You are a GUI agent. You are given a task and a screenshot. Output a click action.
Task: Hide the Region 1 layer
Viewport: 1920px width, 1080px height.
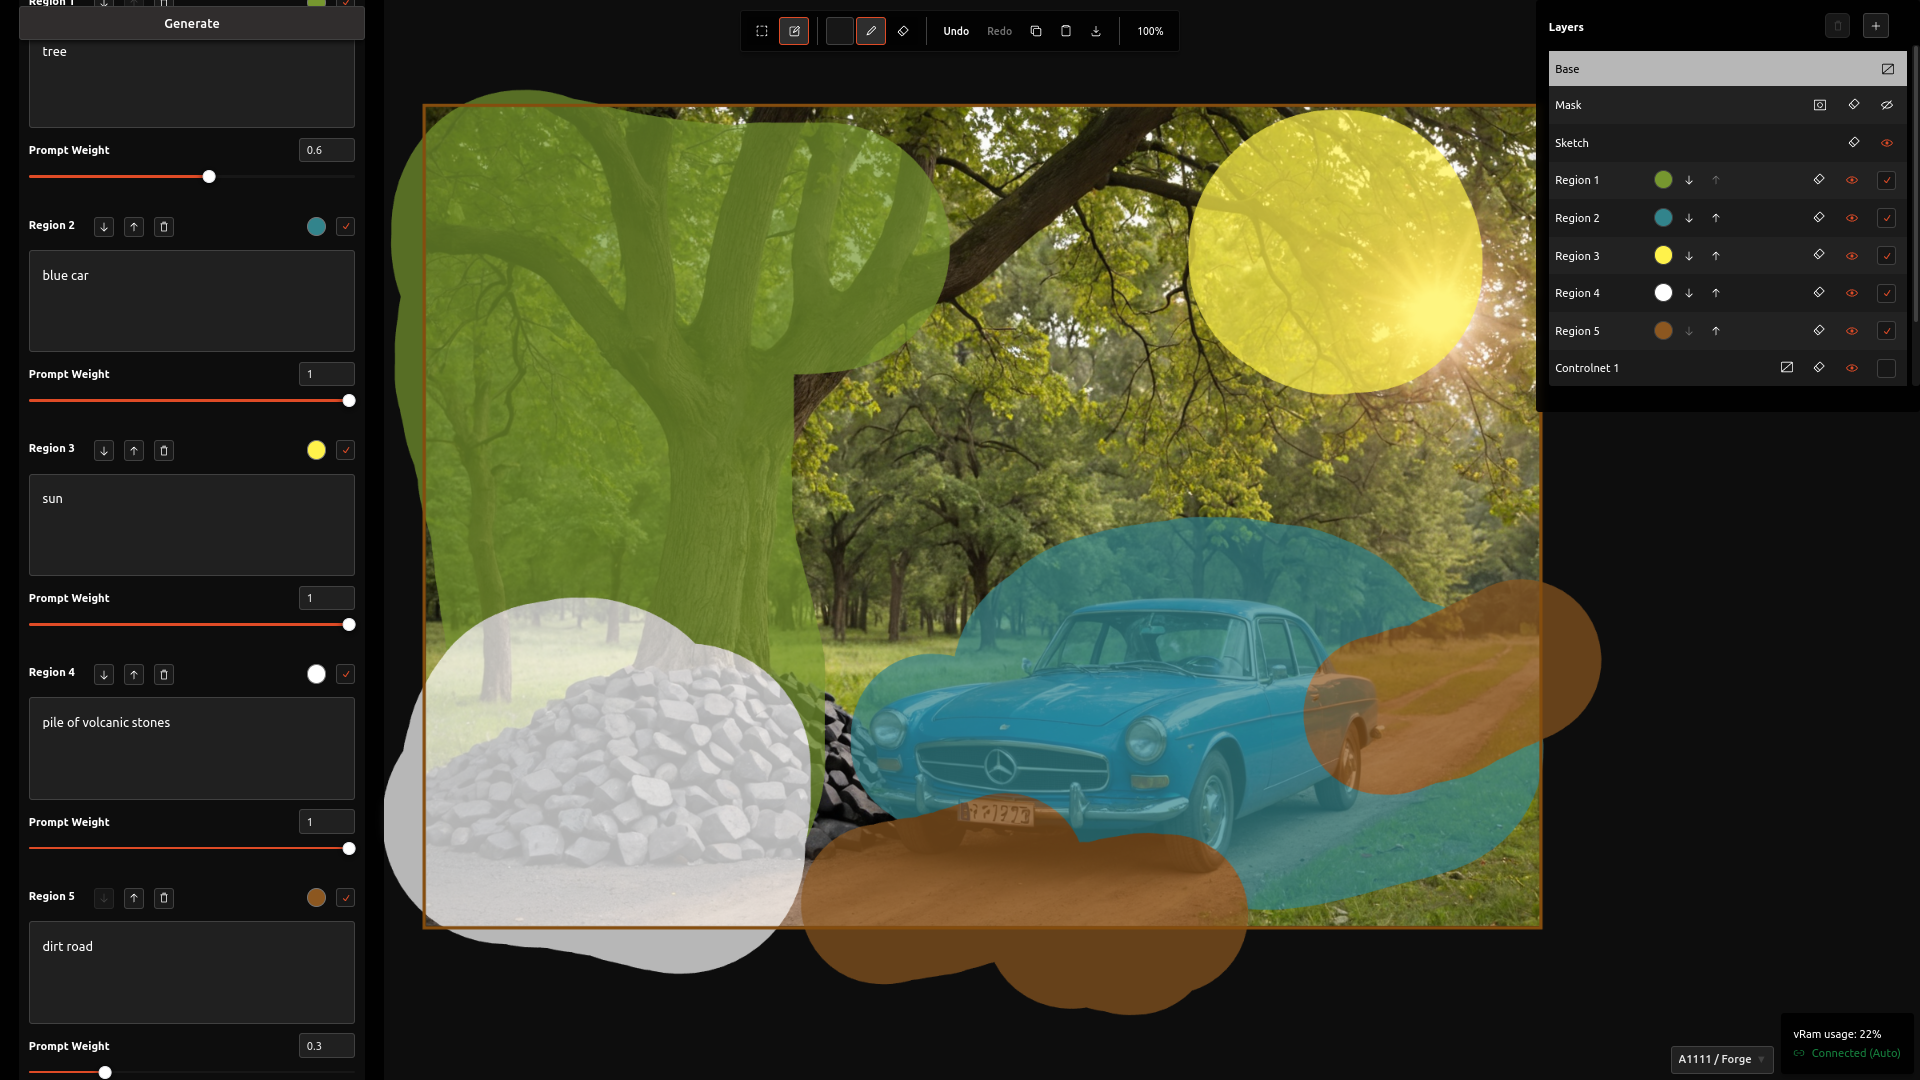1852,180
